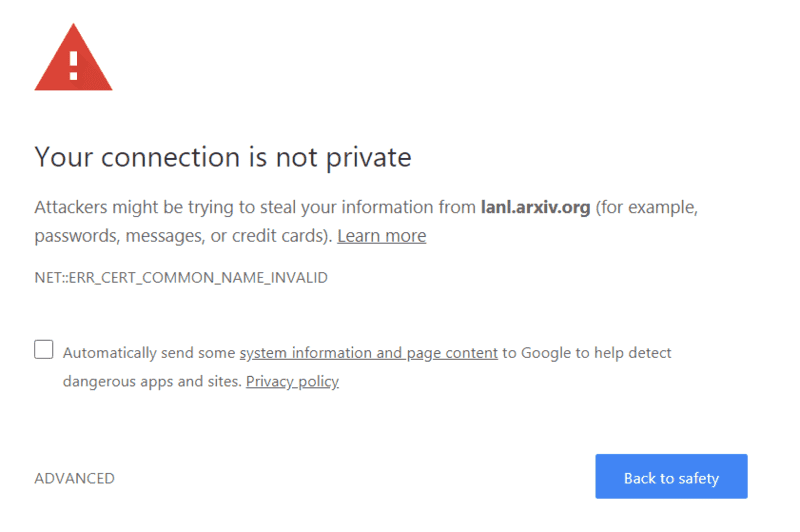Click the Automatically send some label text
800x532 pixels.
149,353
